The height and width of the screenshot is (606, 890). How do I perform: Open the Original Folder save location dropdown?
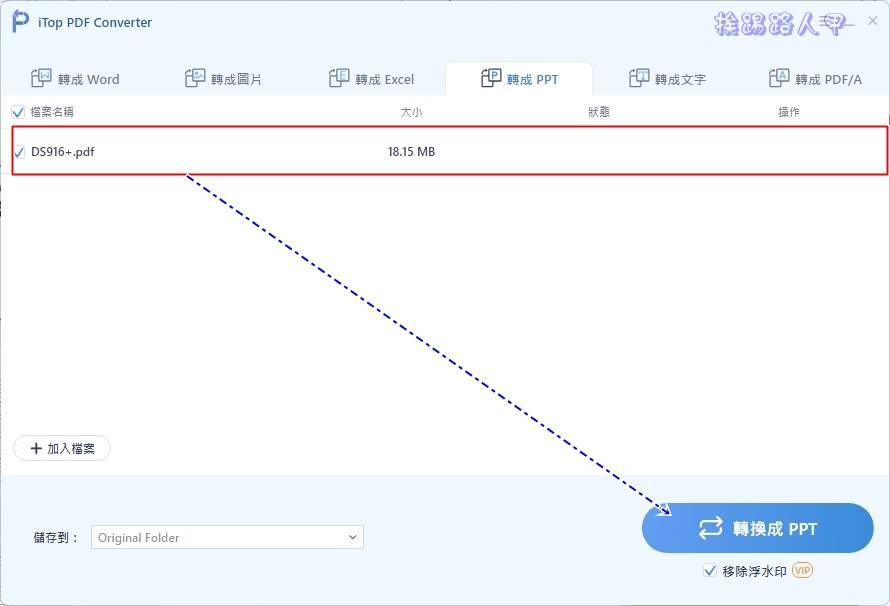[225, 537]
